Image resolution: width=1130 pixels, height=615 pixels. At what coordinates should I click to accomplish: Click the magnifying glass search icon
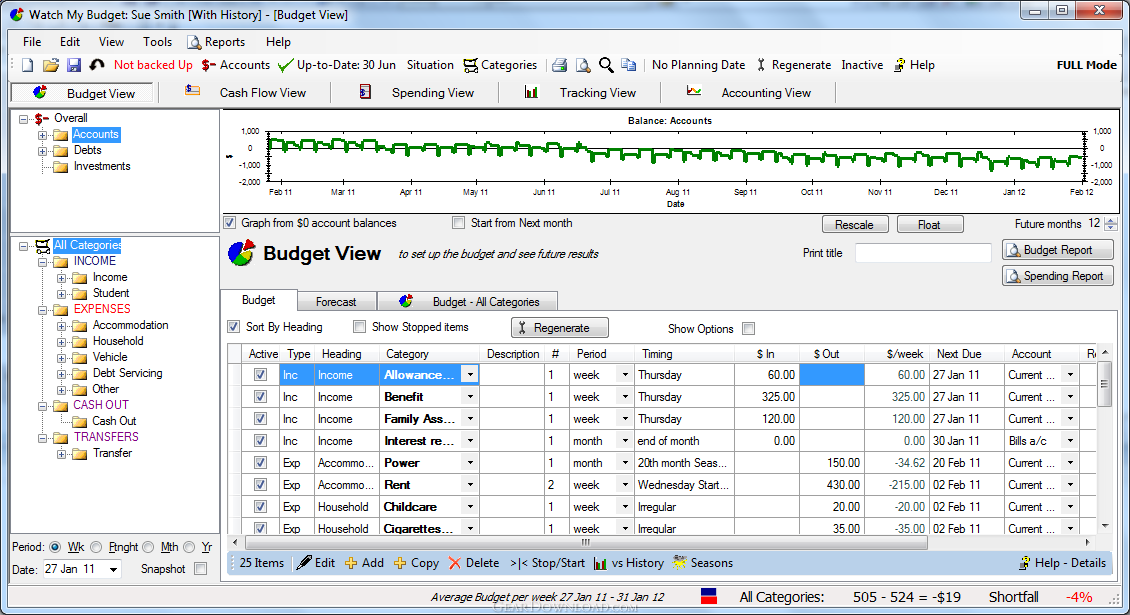click(606, 65)
